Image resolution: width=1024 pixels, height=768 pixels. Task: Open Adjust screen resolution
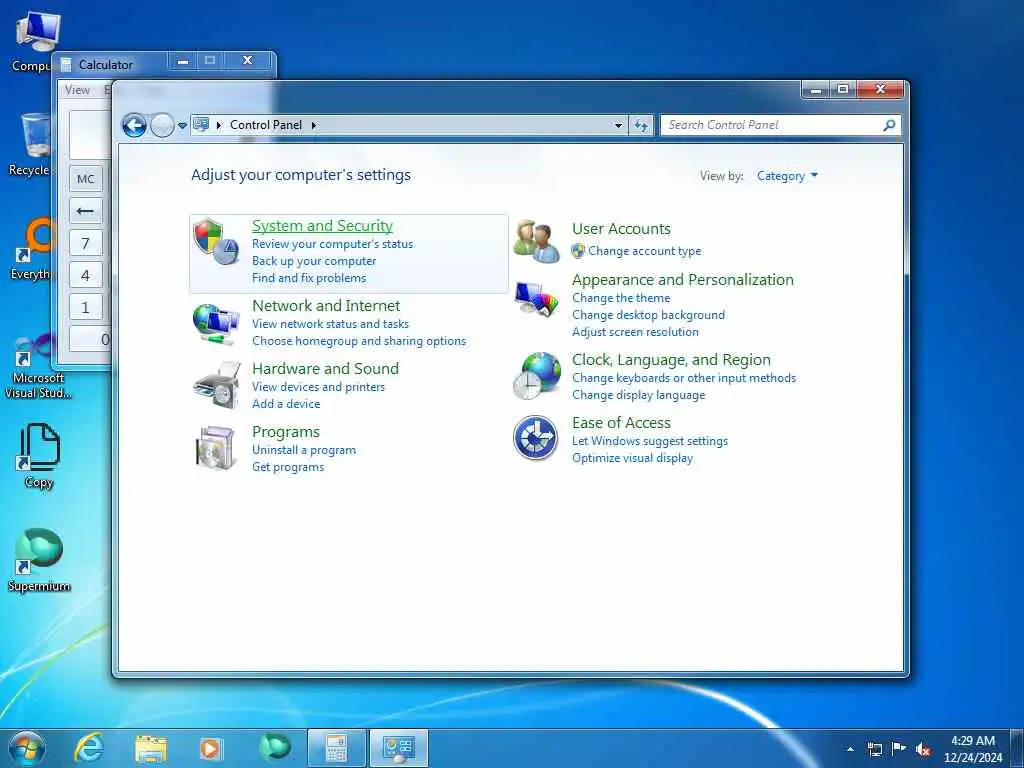[x=635, y=332]
